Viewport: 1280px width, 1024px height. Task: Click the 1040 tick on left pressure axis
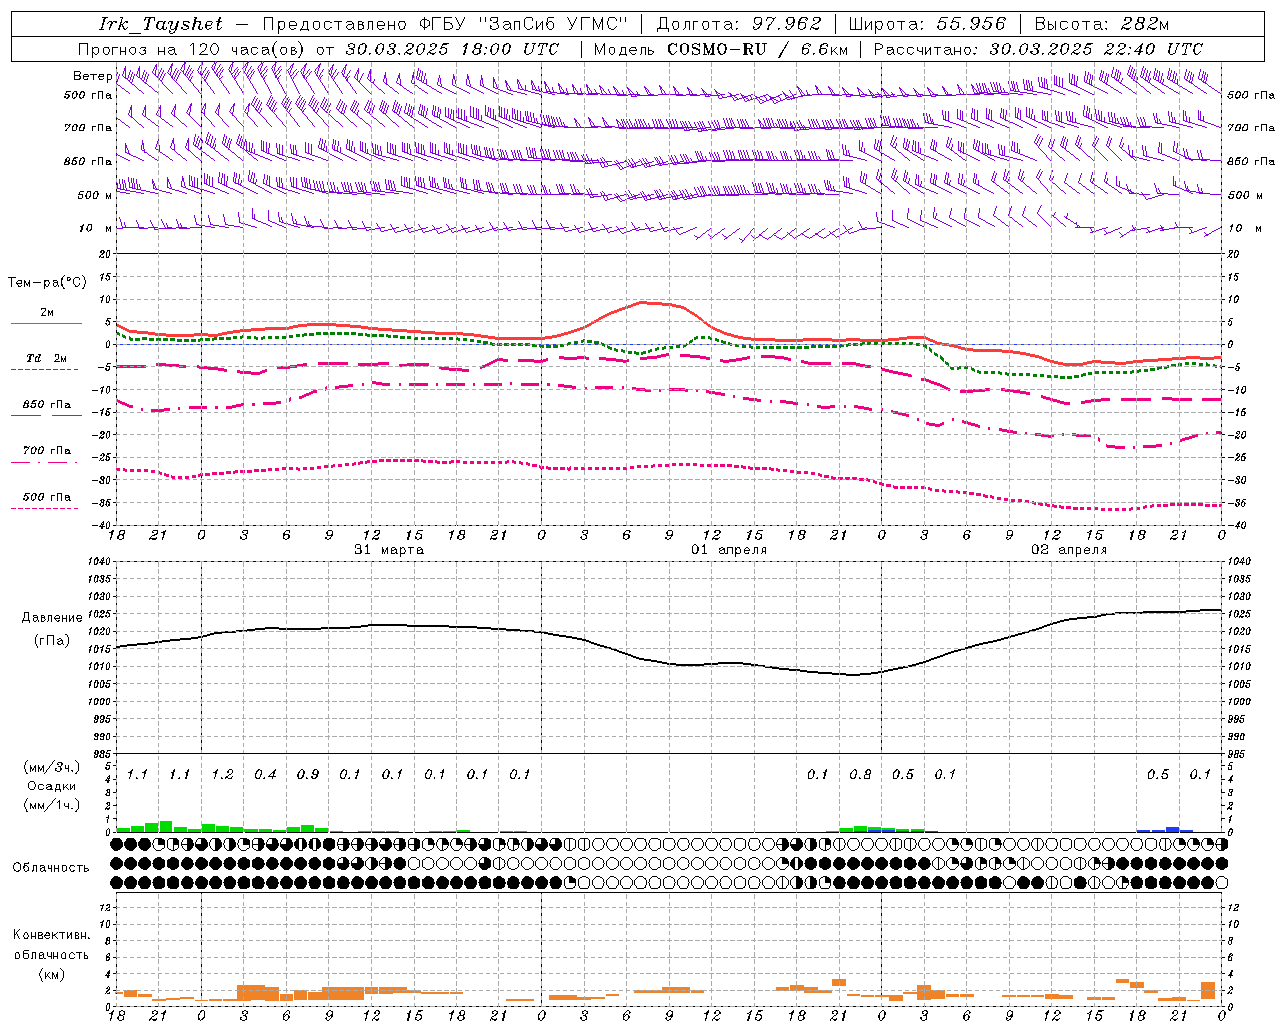tap(98, 561)
